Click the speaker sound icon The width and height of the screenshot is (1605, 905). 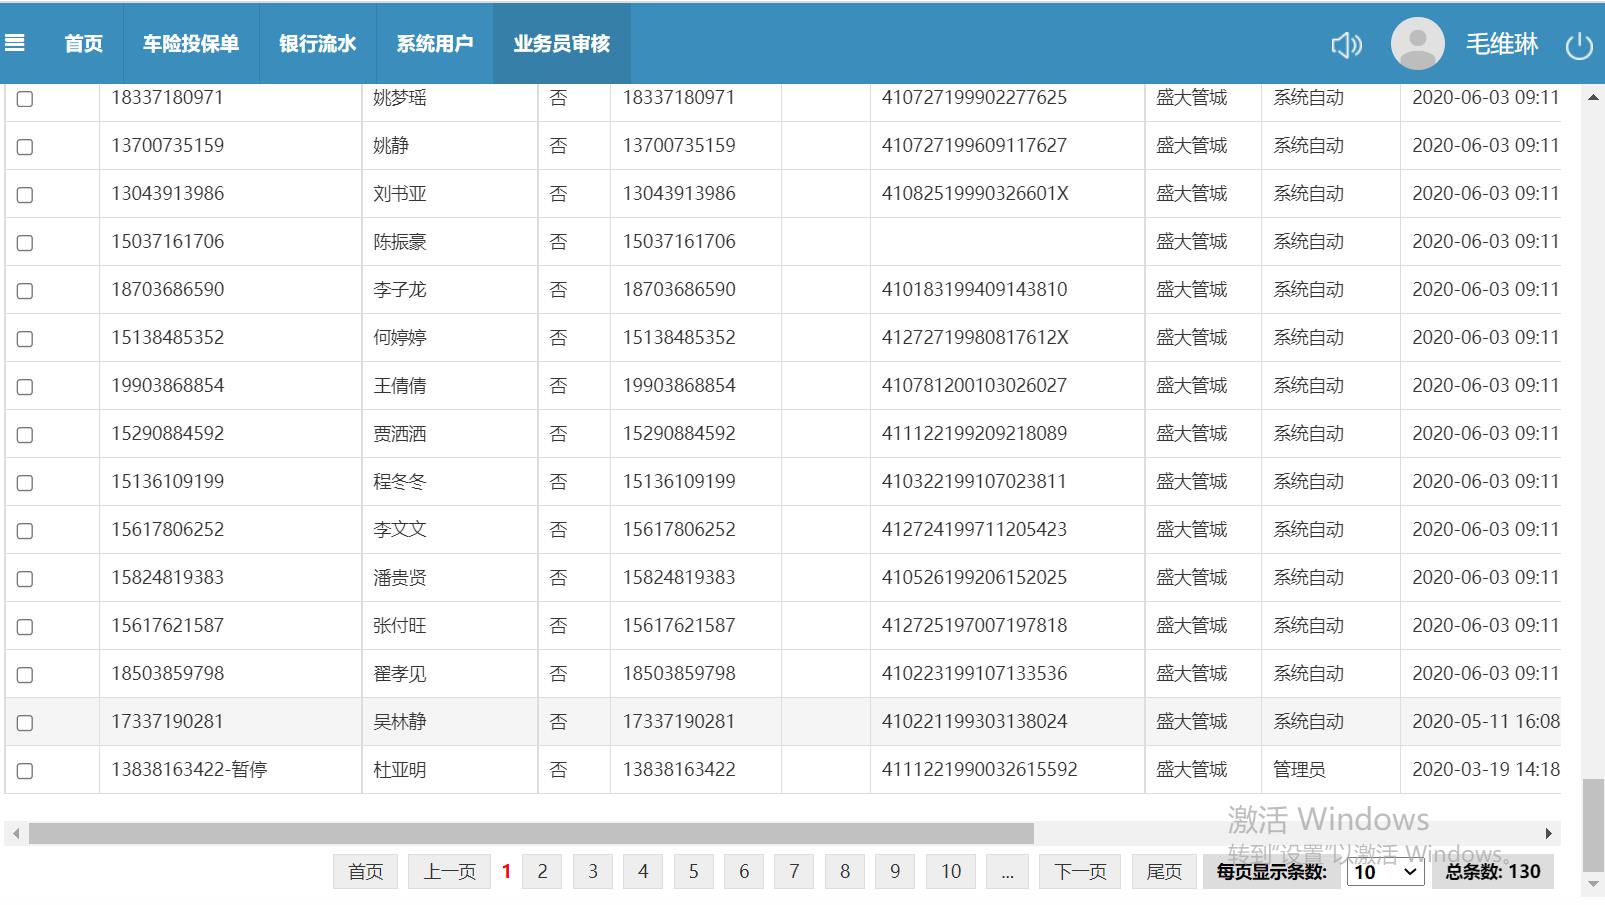[1346, 45]
